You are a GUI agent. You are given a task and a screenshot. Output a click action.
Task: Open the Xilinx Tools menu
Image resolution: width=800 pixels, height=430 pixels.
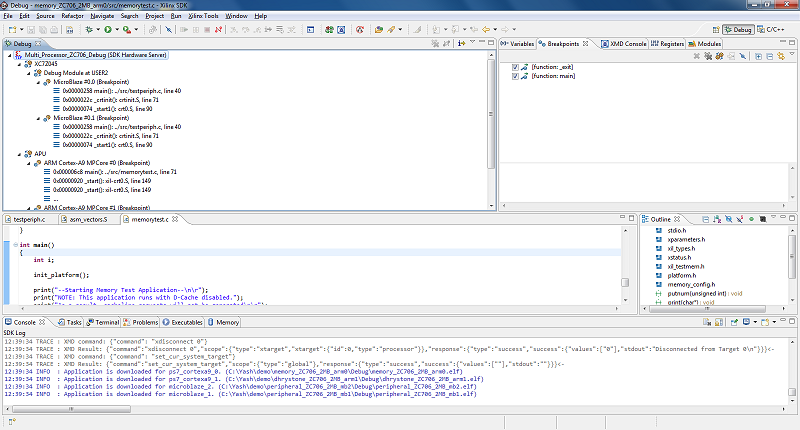tap(203, 16)
